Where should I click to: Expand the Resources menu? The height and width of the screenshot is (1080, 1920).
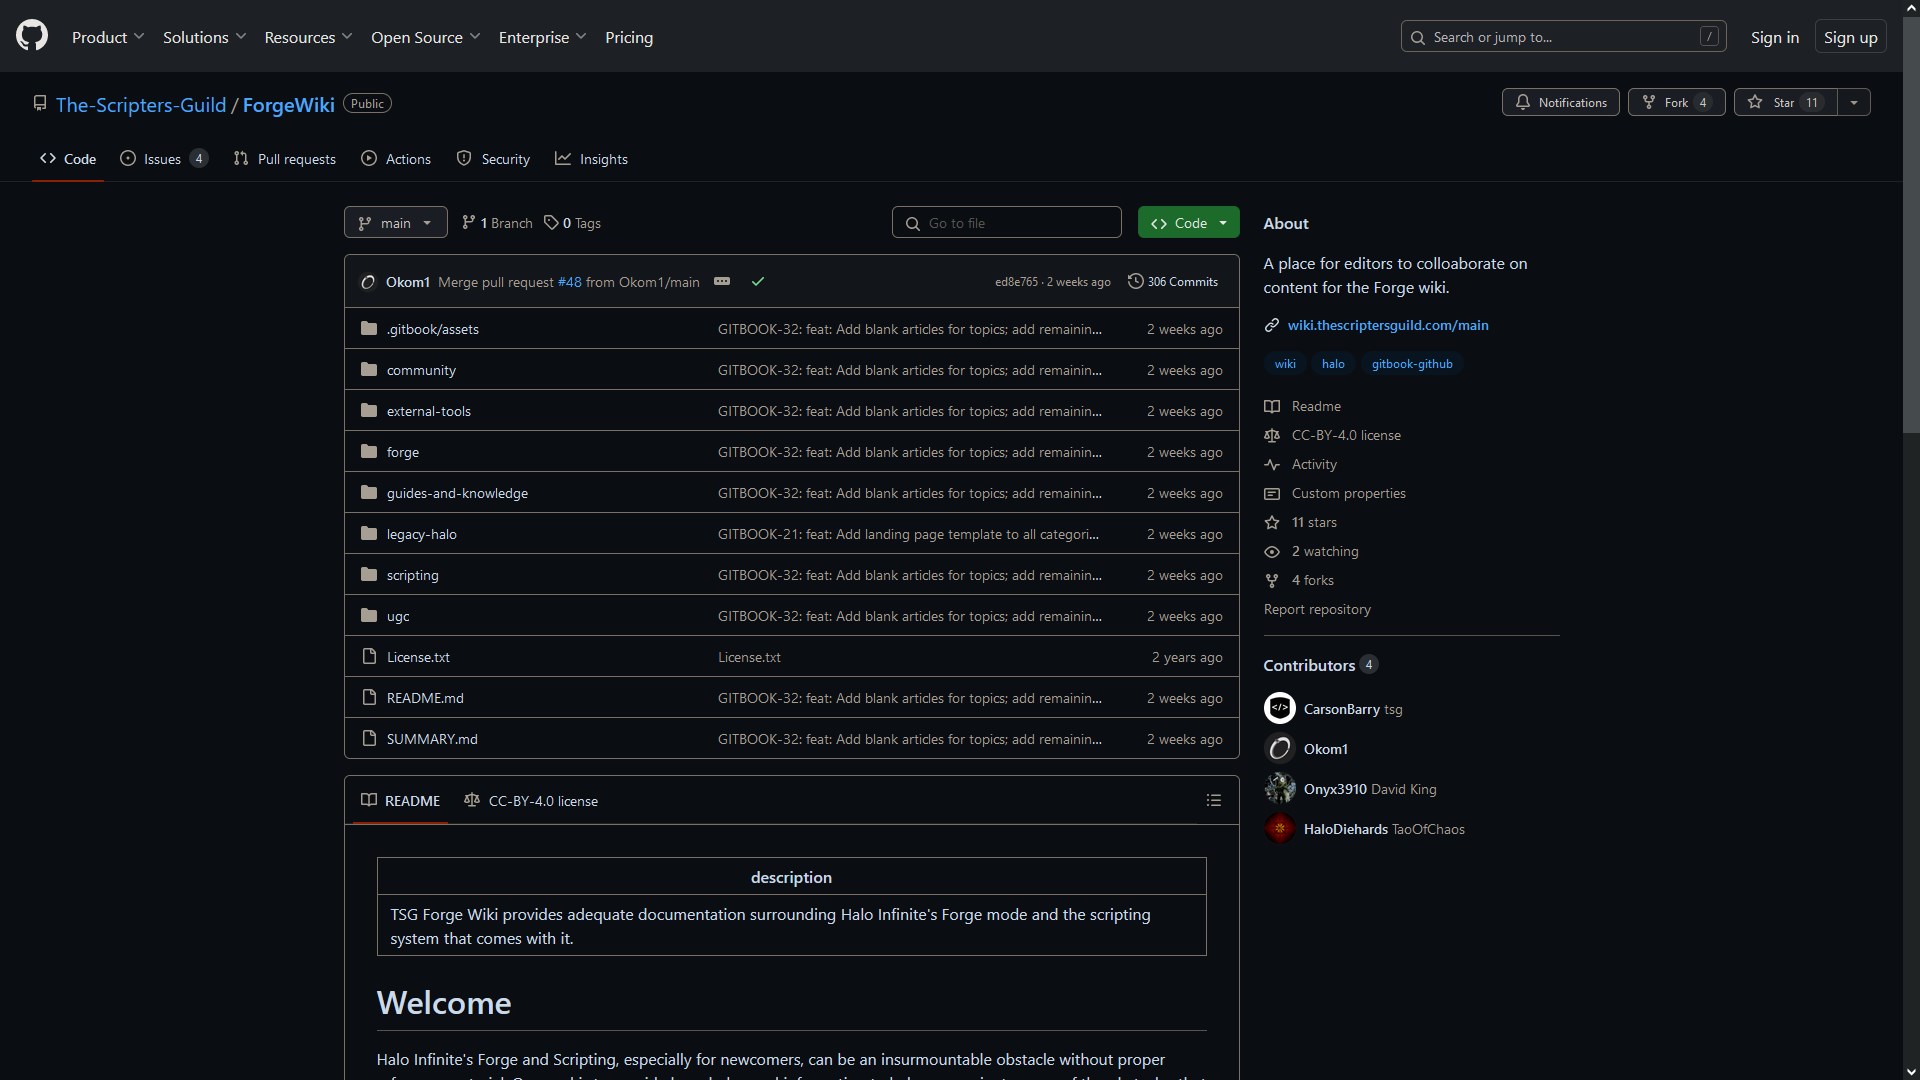(x=308, y=37)
